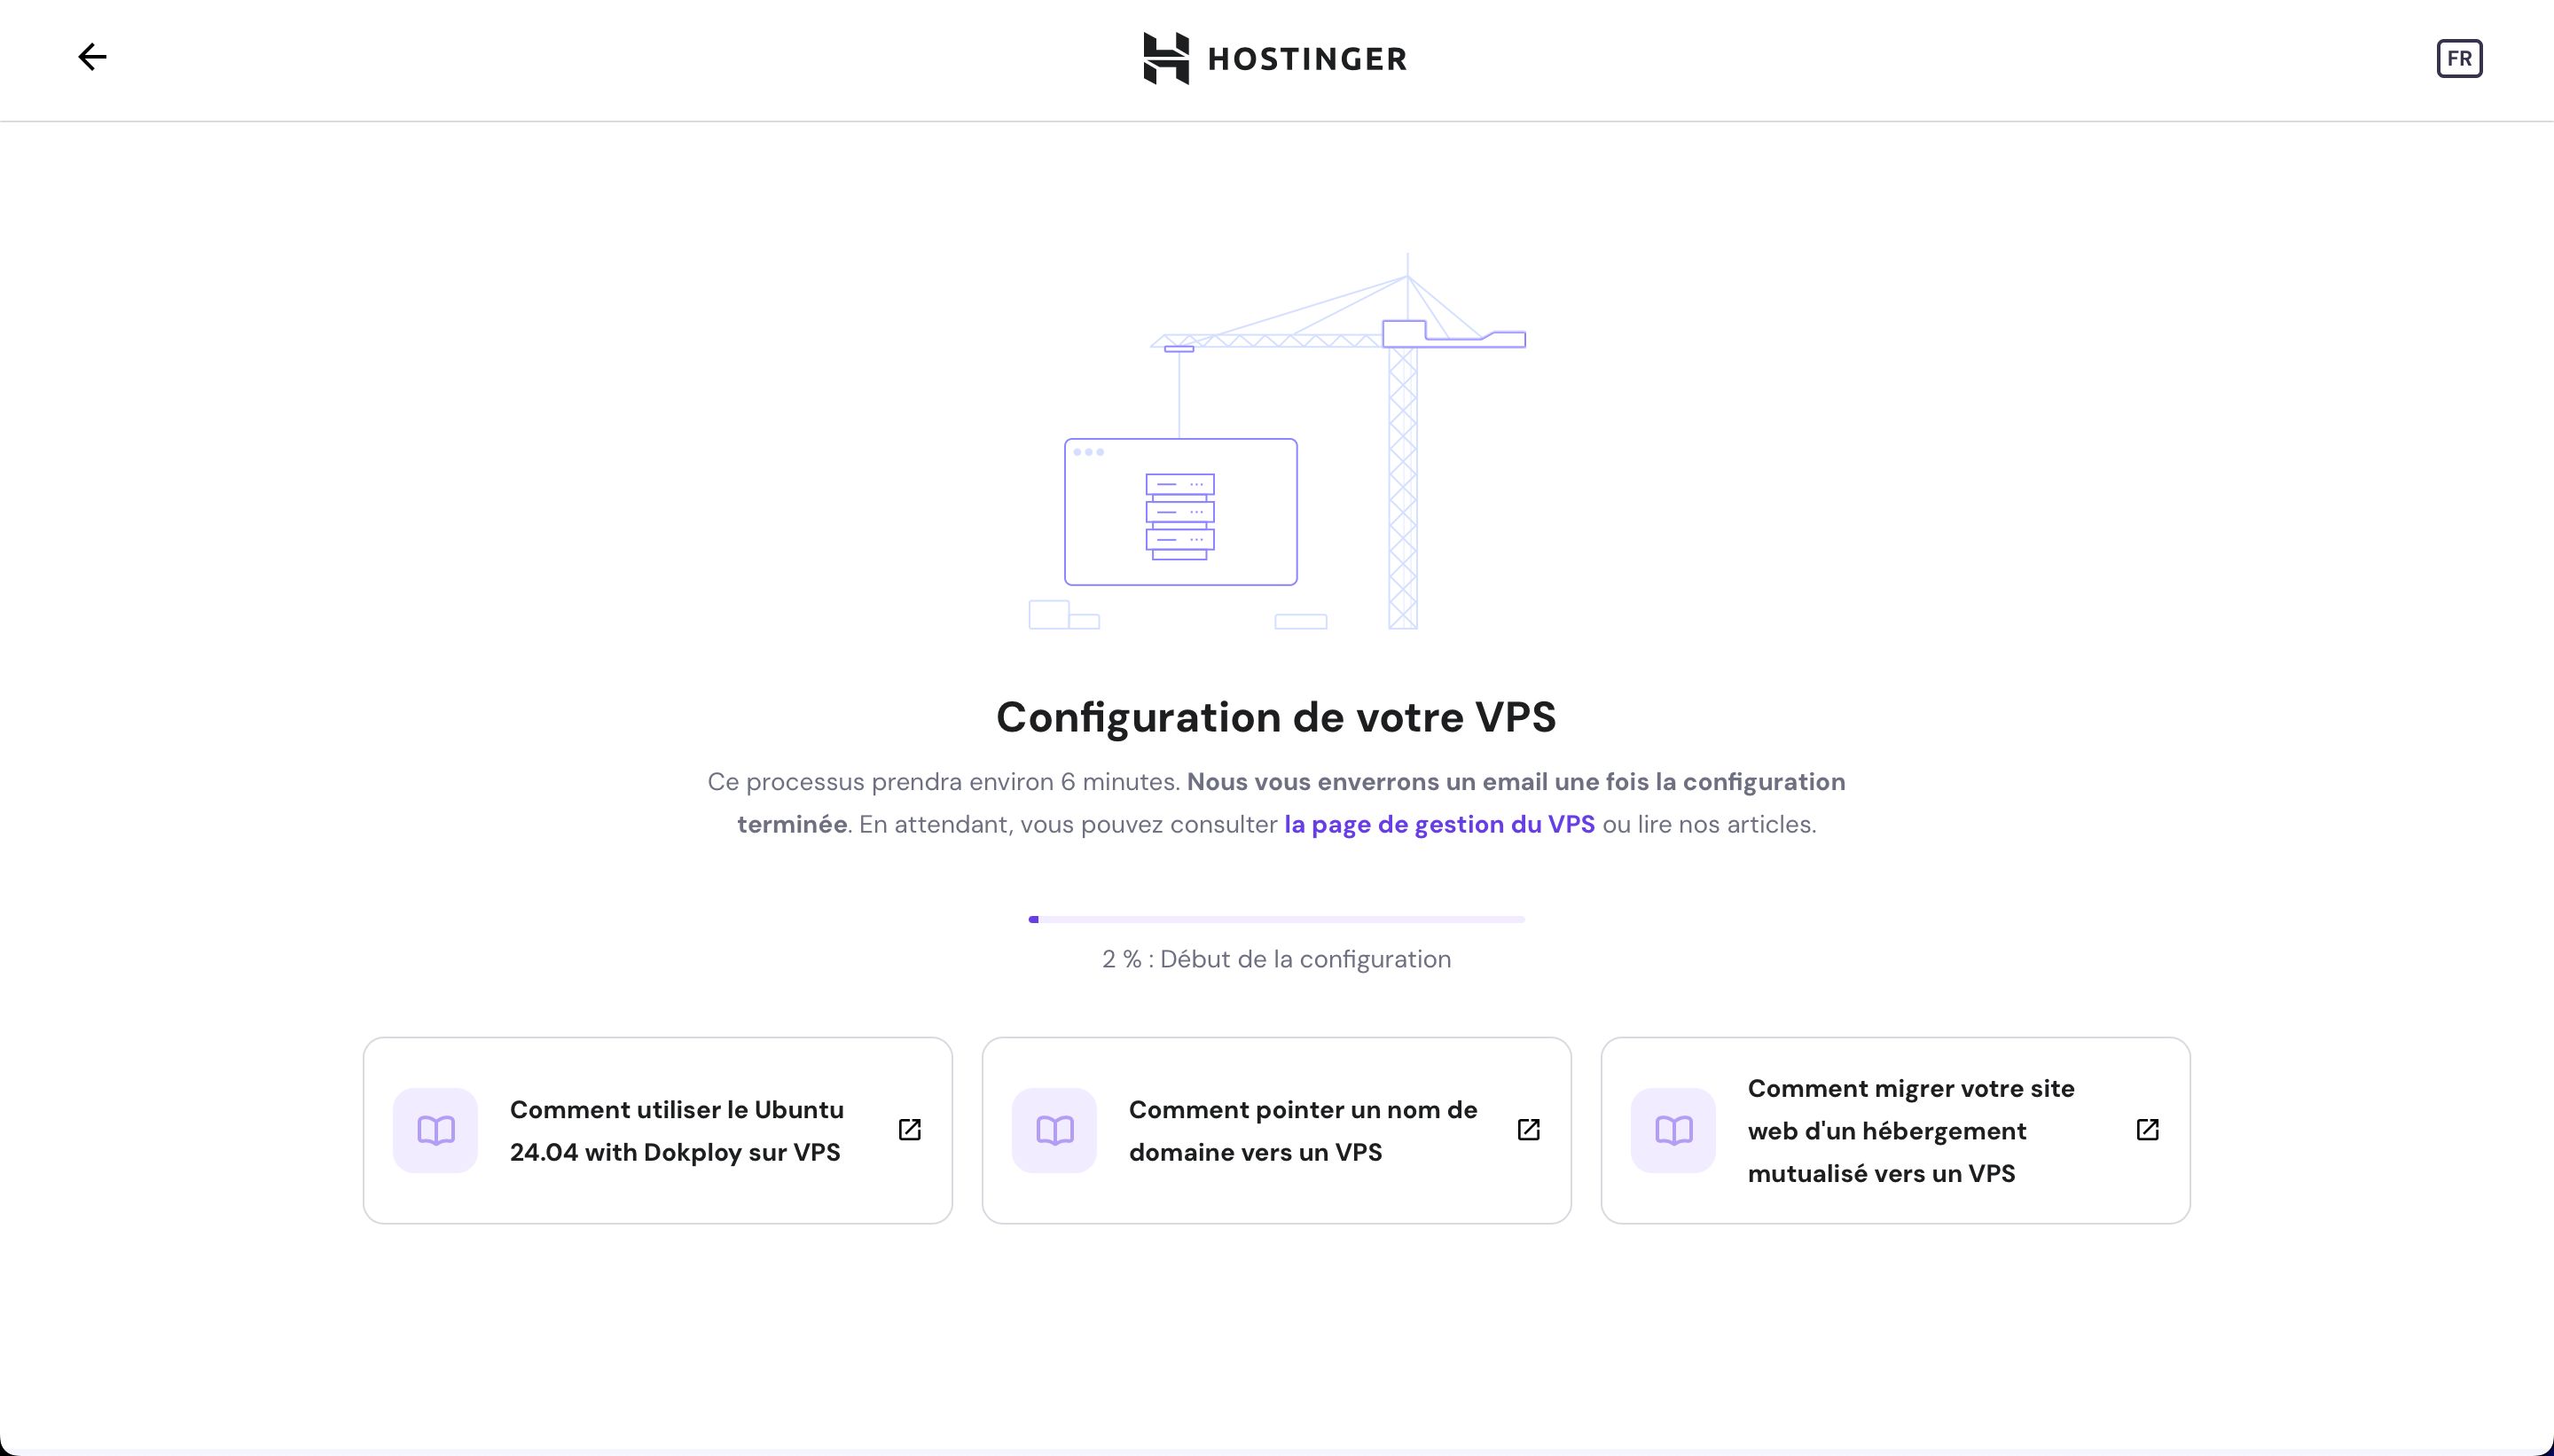Click the FR language selector icon
Screen dimensions: 2554x1456
coord(2459,58)
